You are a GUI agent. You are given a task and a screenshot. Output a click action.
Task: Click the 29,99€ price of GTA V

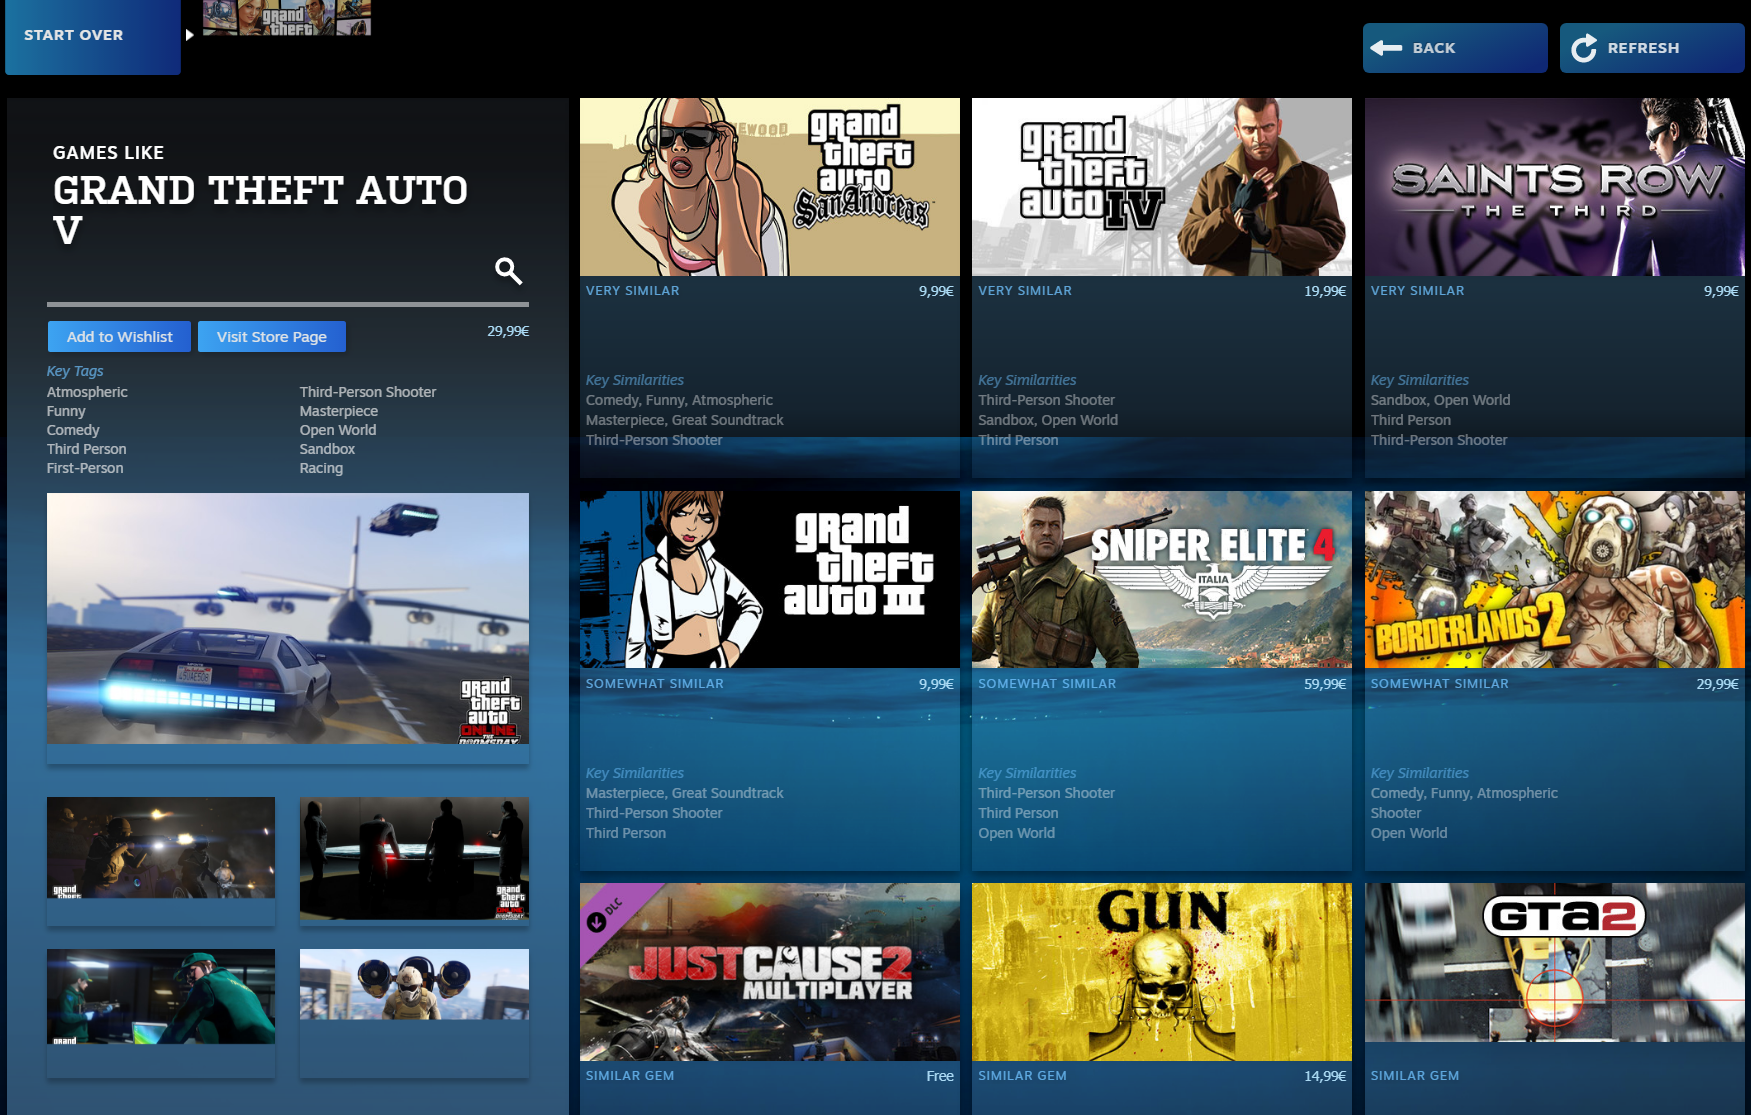508,331
